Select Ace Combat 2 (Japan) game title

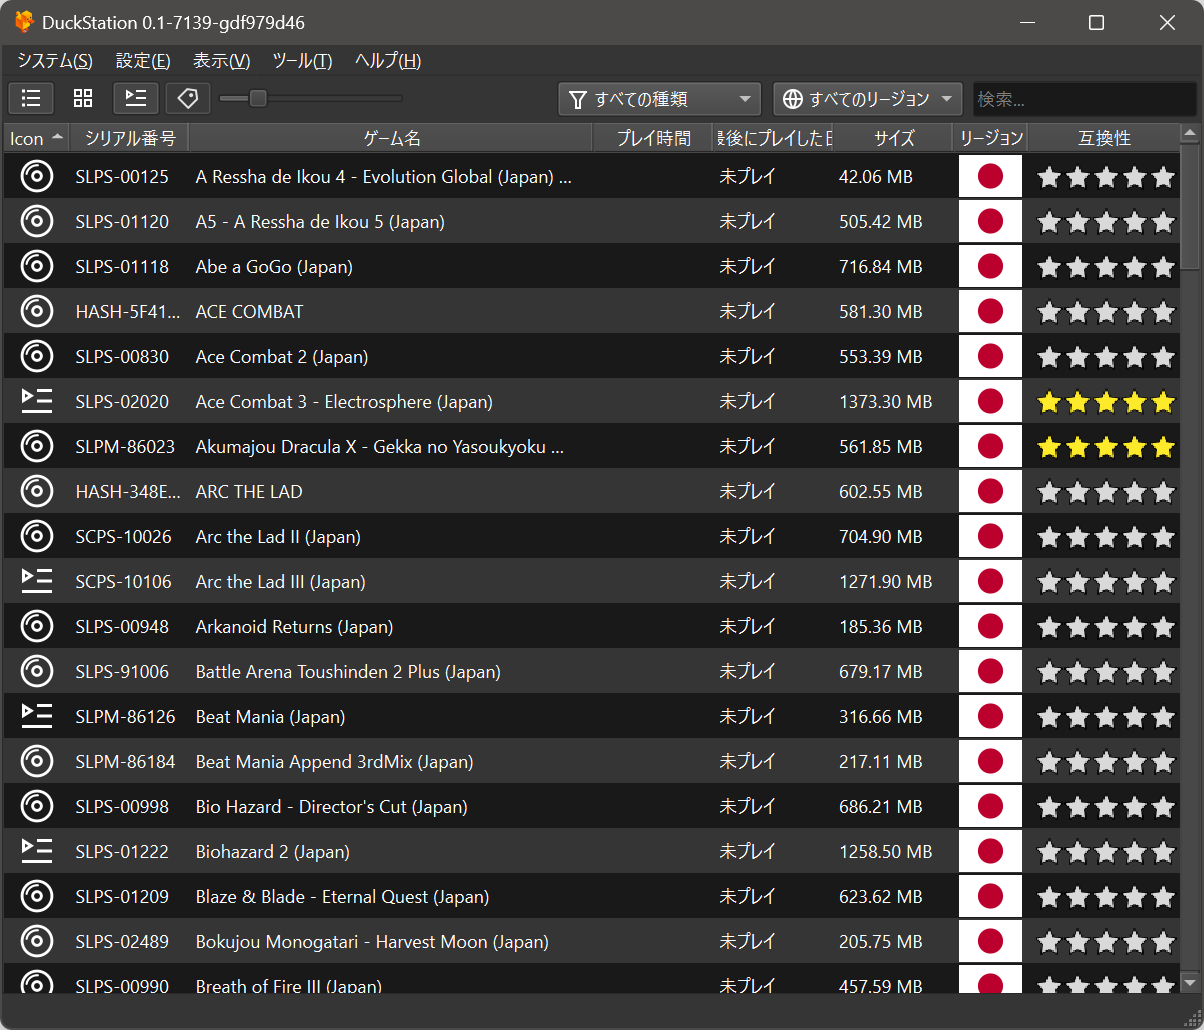[282, 357]
